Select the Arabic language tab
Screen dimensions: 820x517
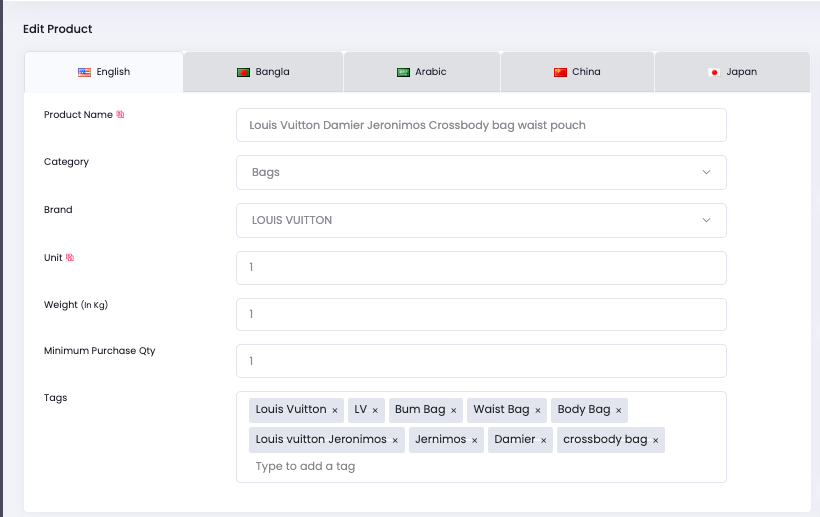tap(422, 72)
